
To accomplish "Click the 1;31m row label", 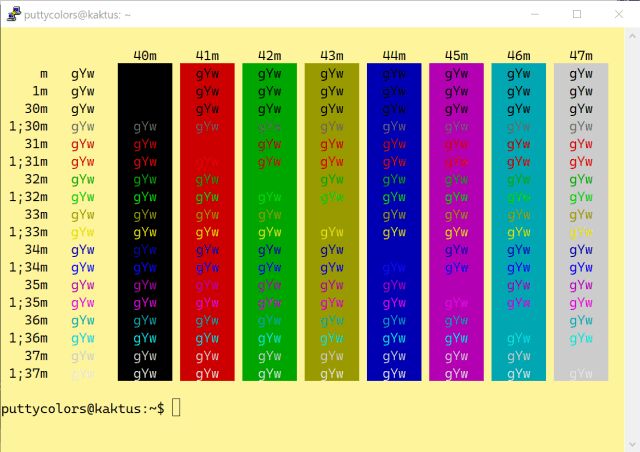I will [x=28, y=162].
